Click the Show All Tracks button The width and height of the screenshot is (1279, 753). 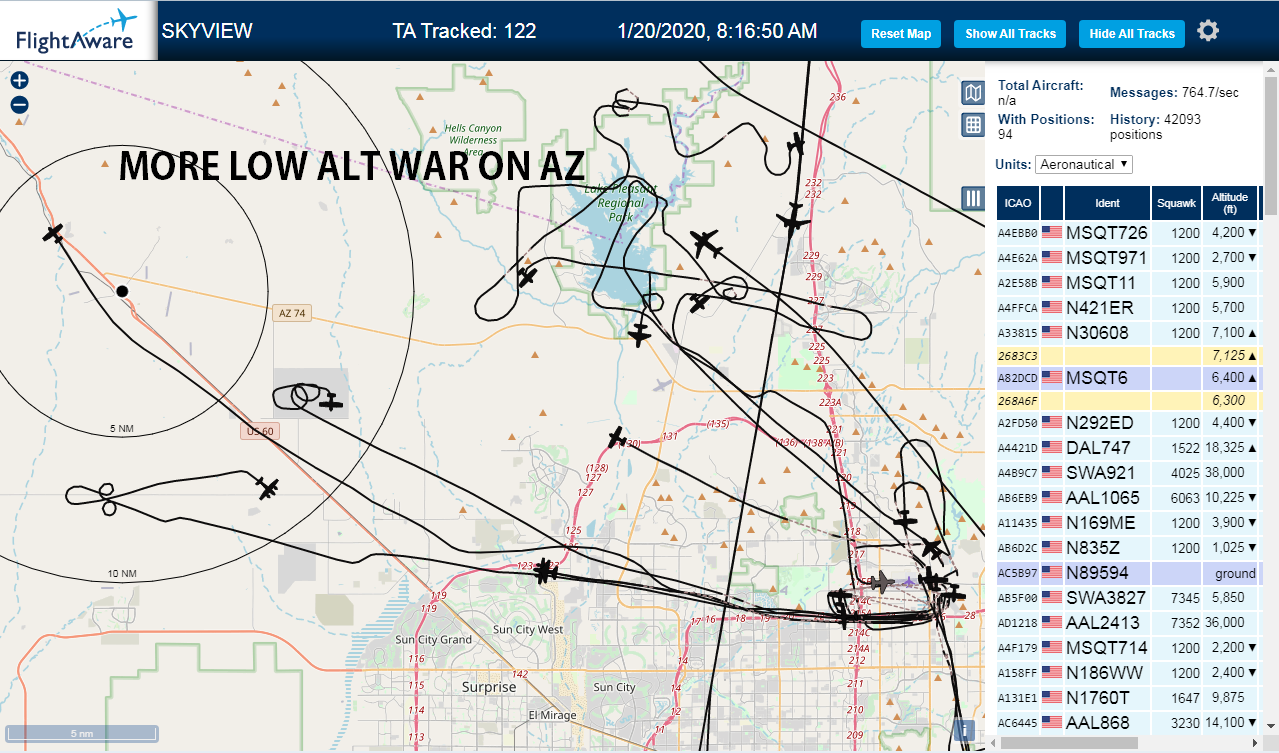1010,33
